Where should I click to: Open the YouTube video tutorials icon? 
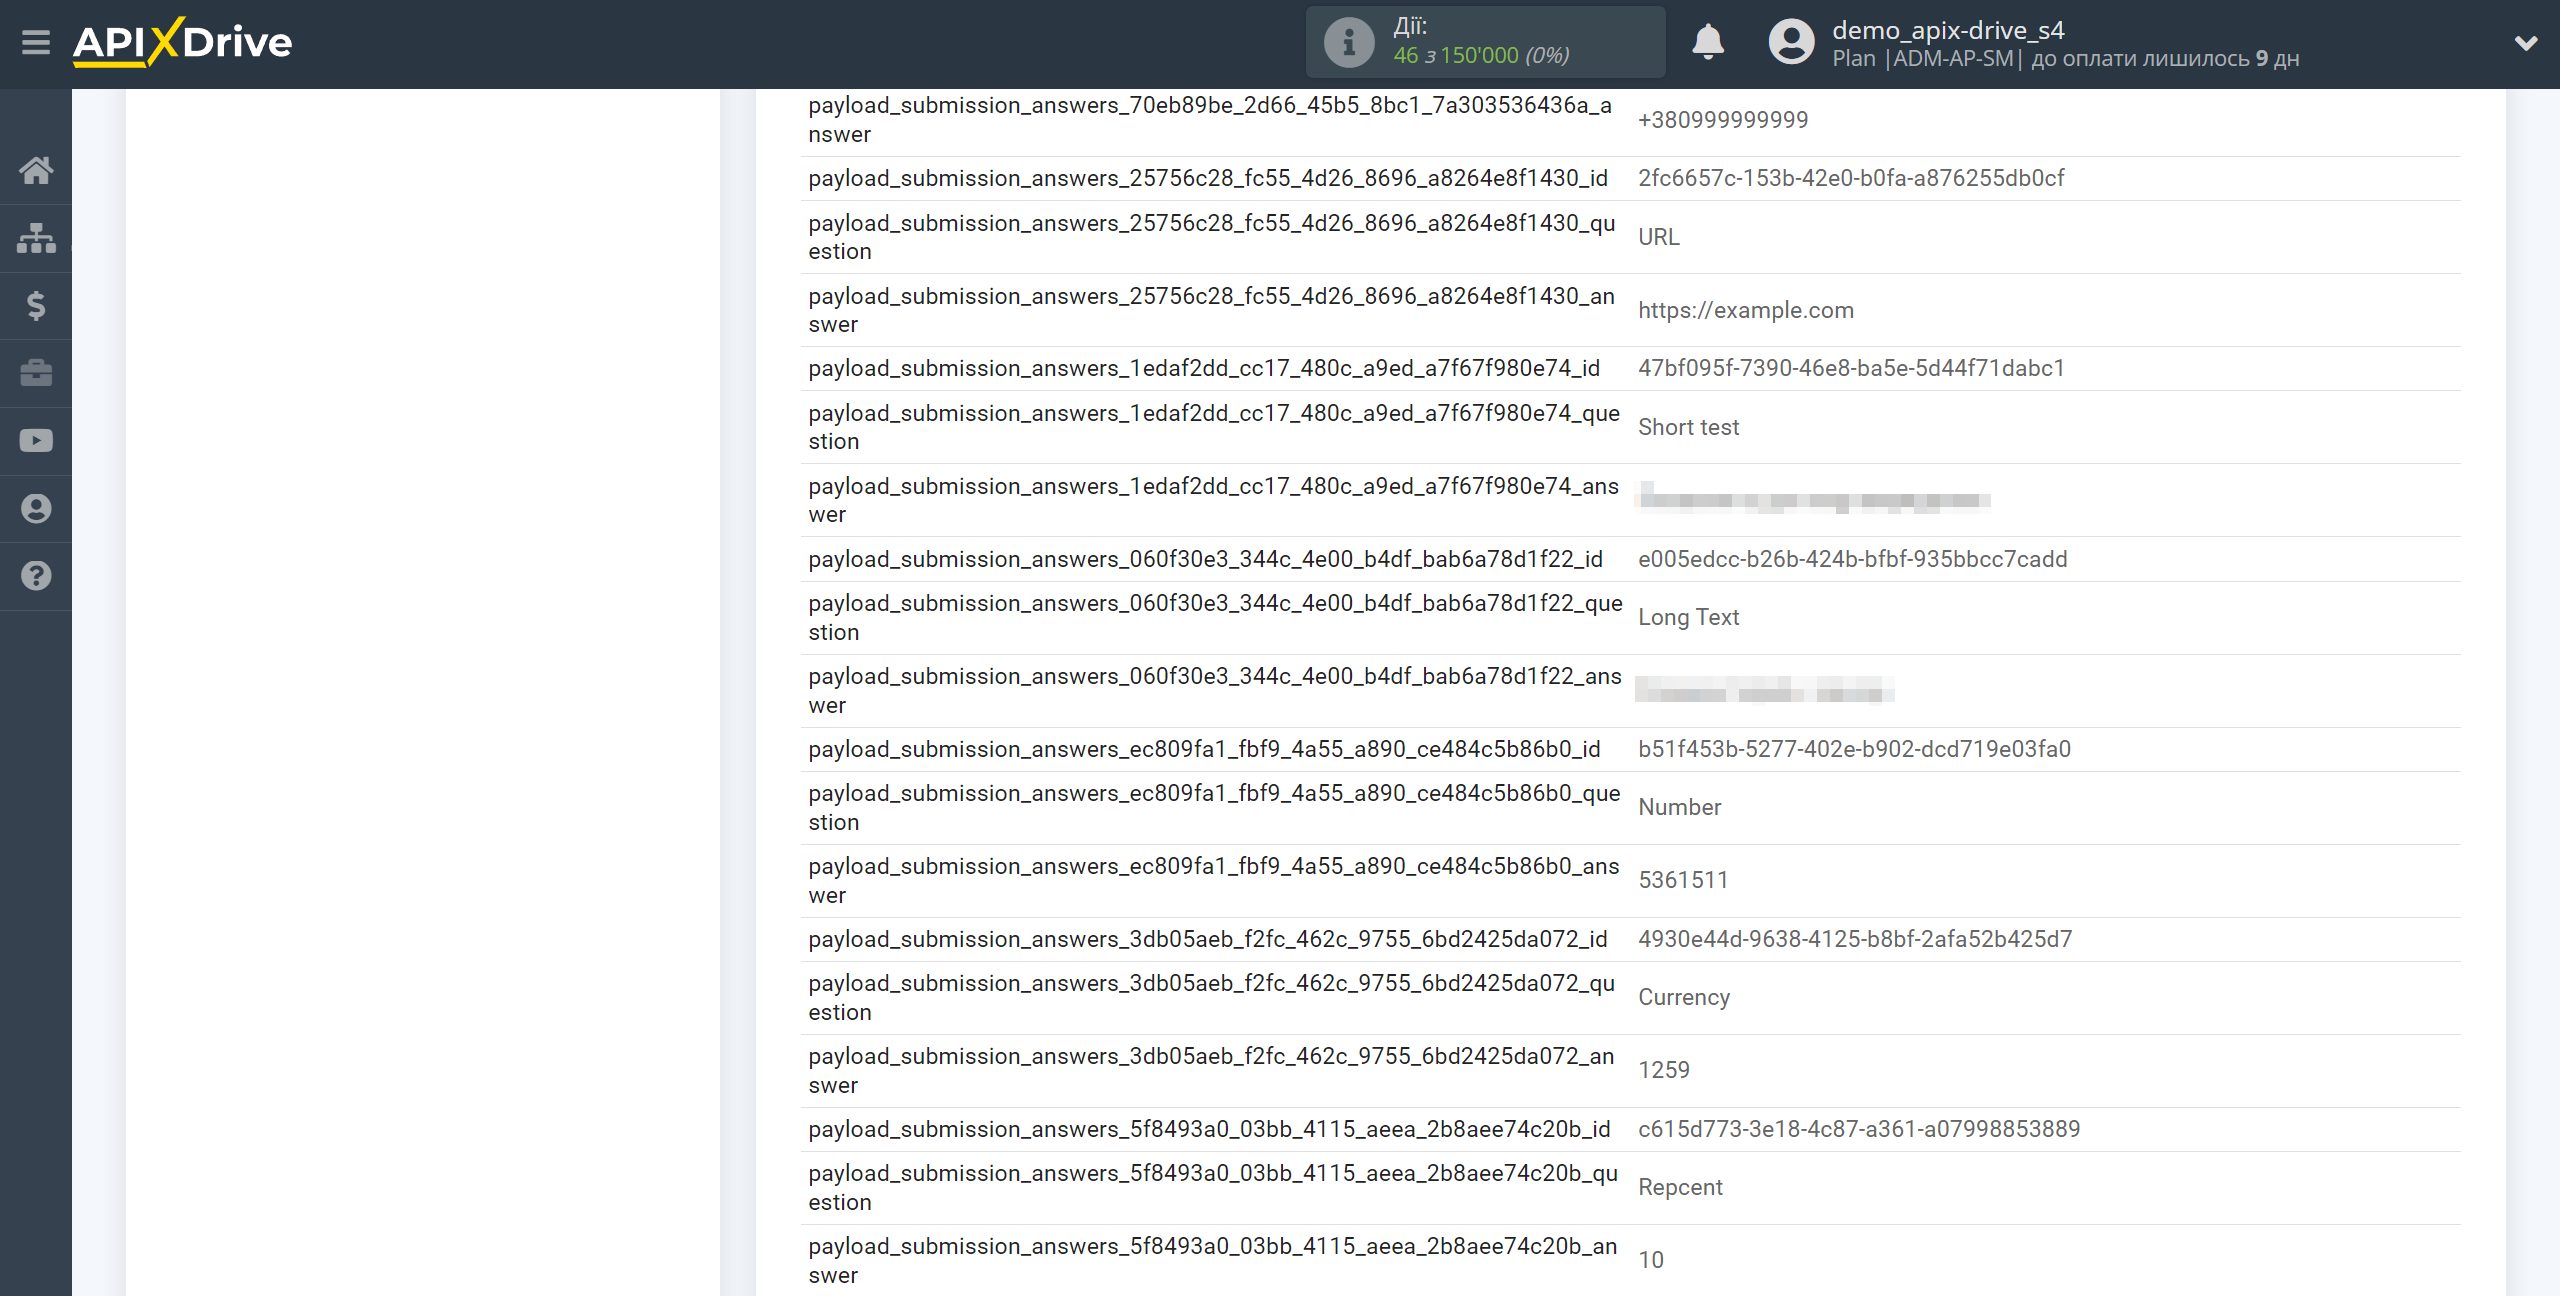click(x=36, y=441)
